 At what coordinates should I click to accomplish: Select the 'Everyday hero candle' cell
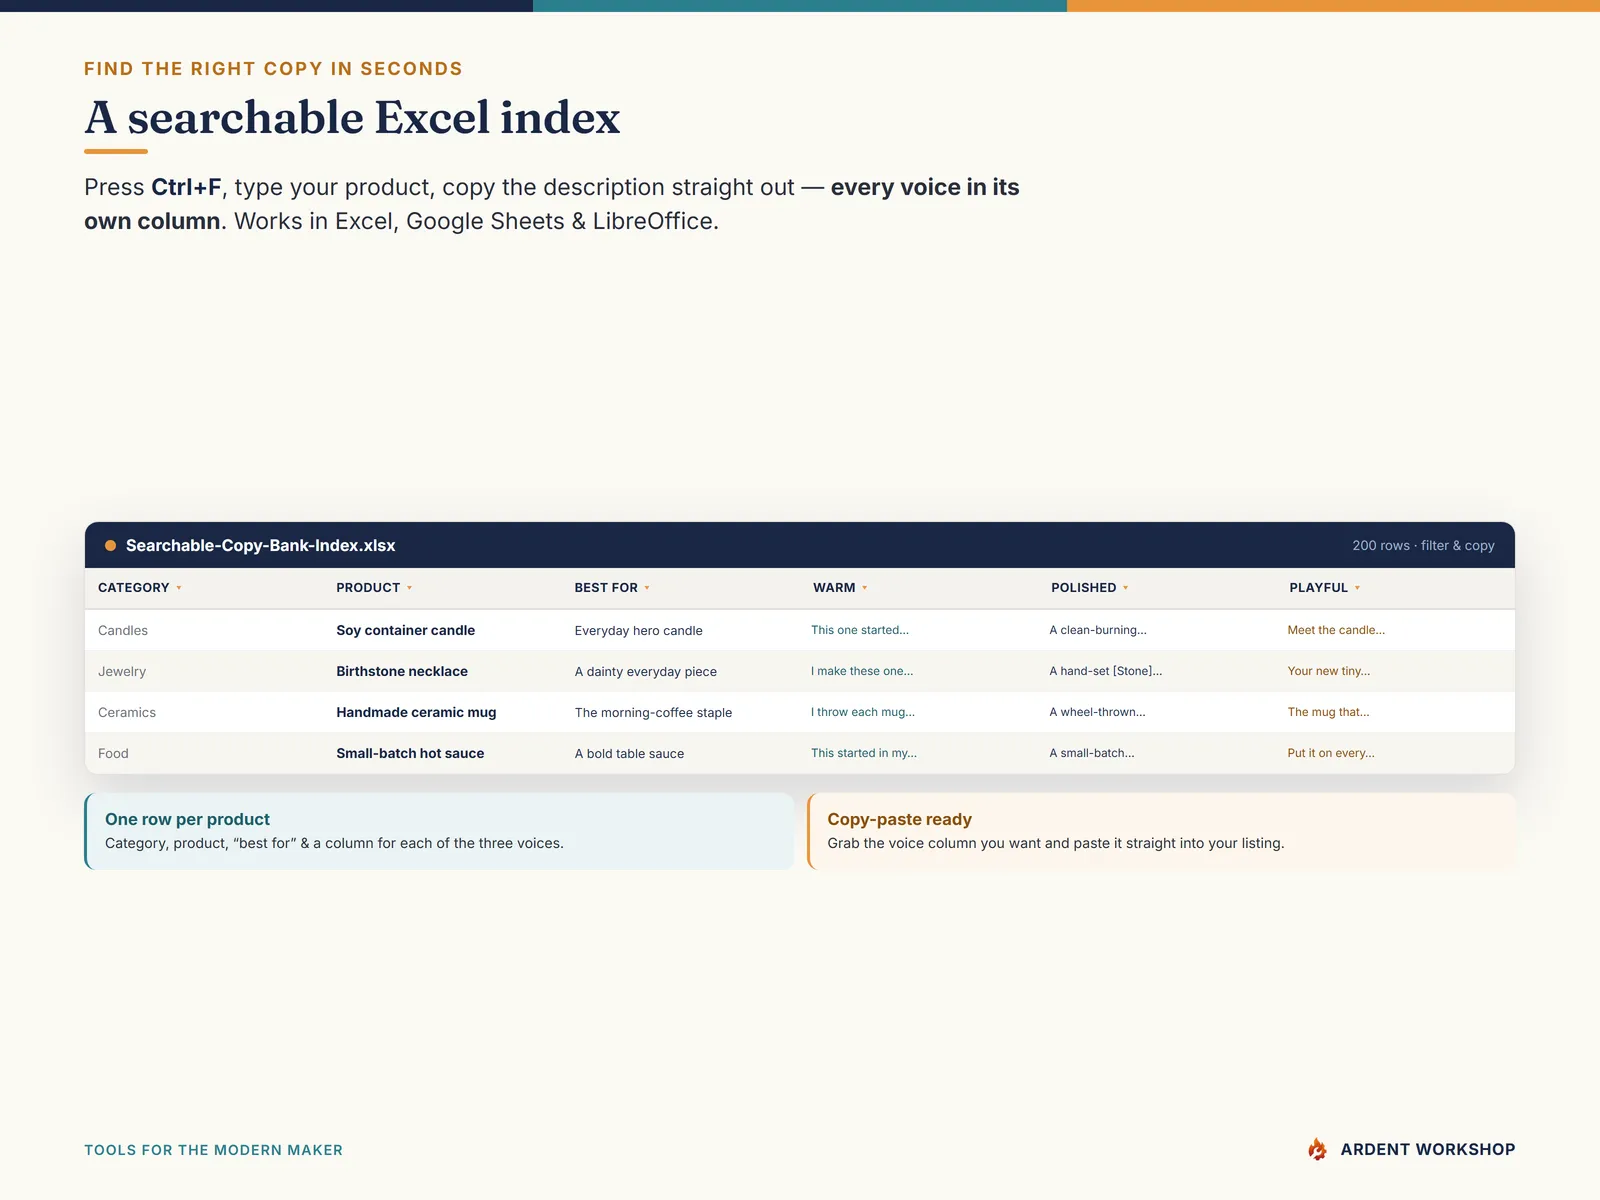point(638,630)
